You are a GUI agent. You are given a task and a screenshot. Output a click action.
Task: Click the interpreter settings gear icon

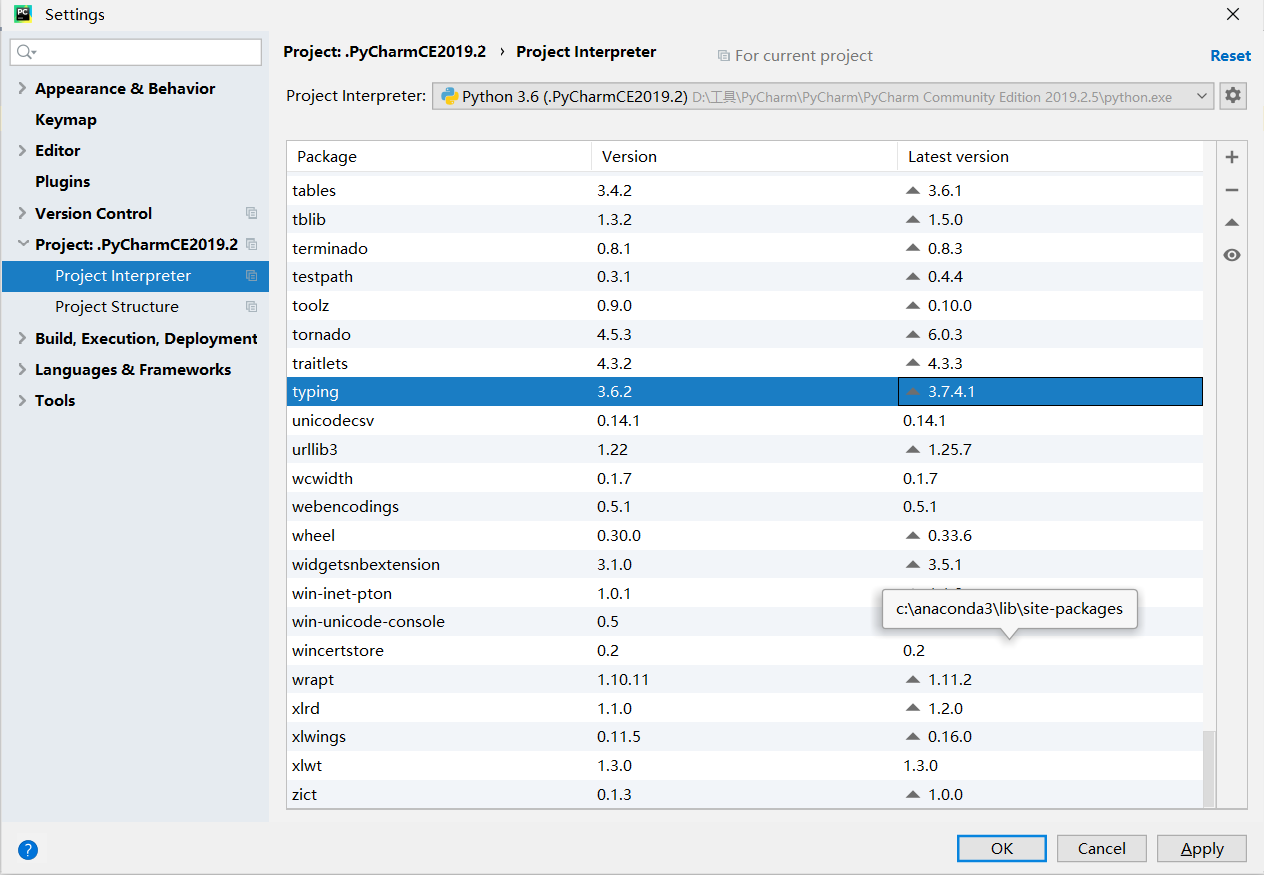(x=1233, y=96)
